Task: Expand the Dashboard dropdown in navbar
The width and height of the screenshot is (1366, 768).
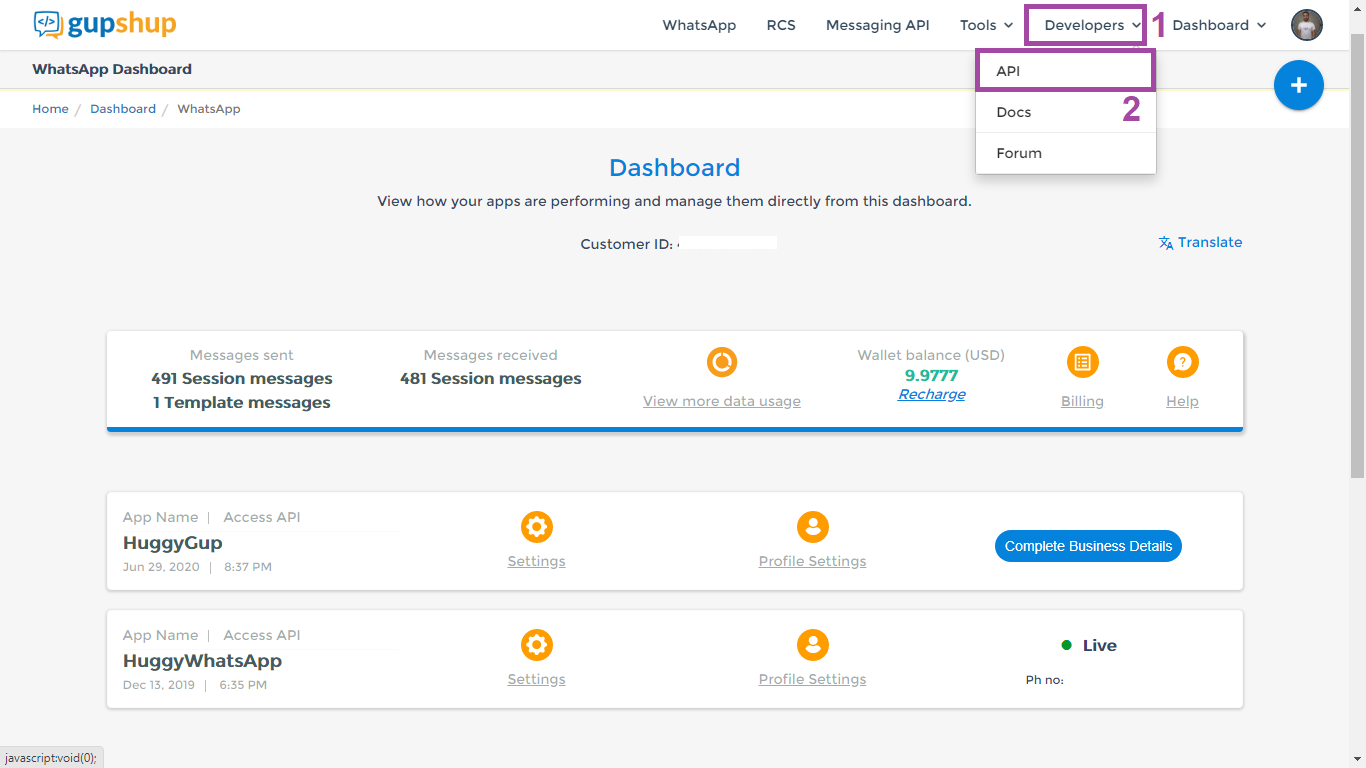Action: click(x=1219, y=25)
